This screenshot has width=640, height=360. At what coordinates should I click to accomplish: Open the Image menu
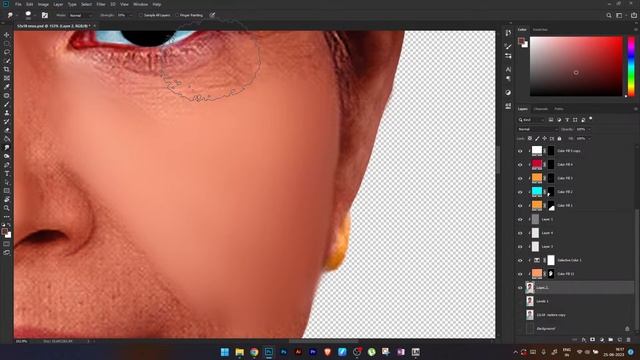pyautogui.click(x=43, y=4)
